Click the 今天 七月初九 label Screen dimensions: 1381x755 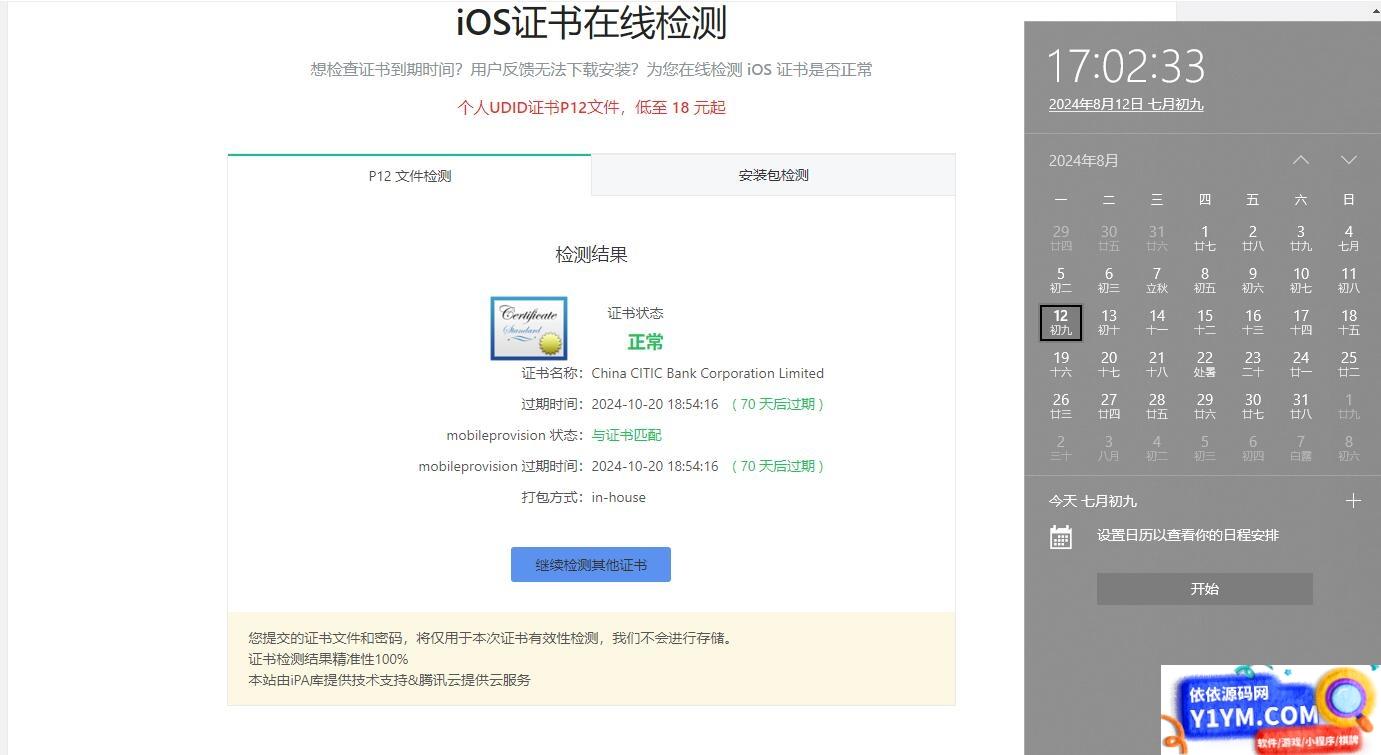click(1092, 501)
